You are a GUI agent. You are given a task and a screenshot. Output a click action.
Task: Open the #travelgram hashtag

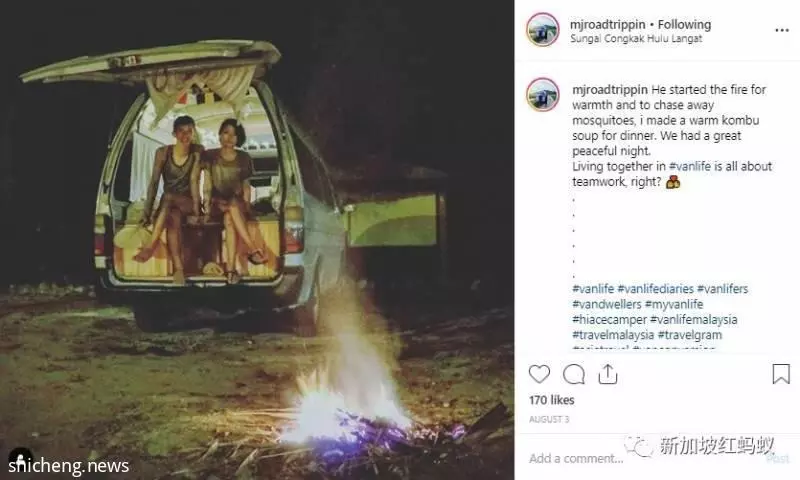[x=690, y=335]
